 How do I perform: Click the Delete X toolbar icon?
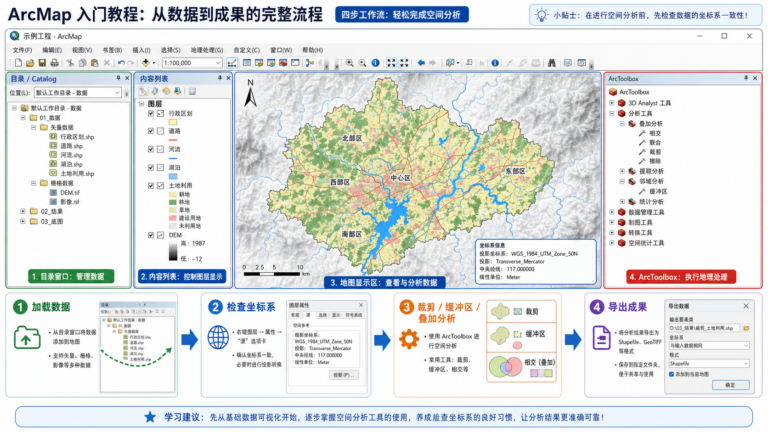click(106, 63)
